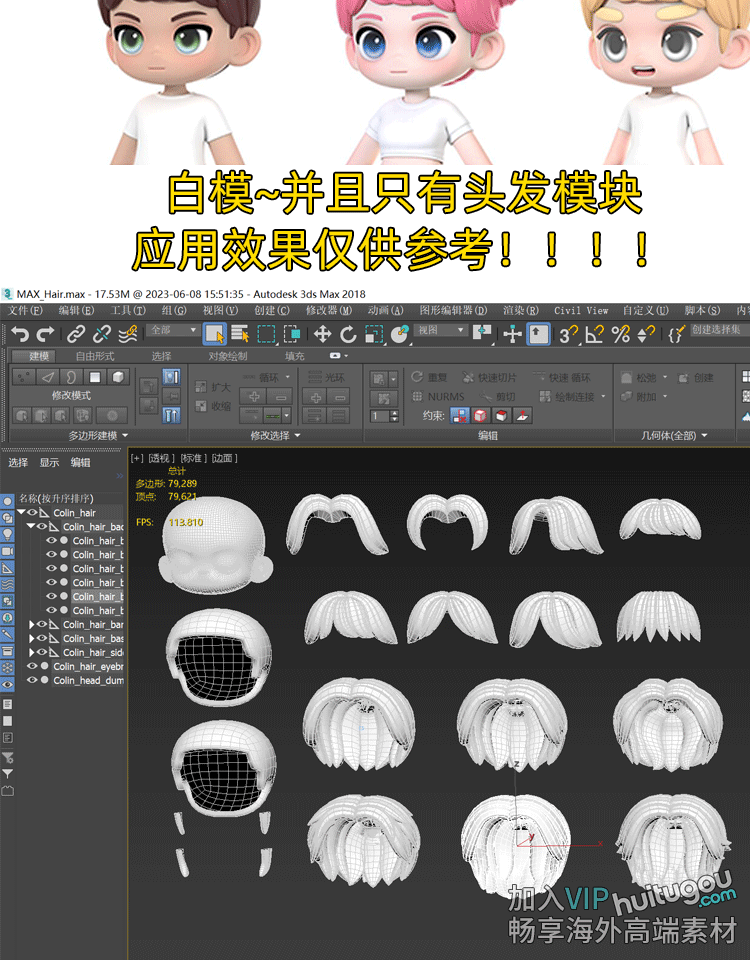Activate the Rotate transform tool

click(348, 334)
